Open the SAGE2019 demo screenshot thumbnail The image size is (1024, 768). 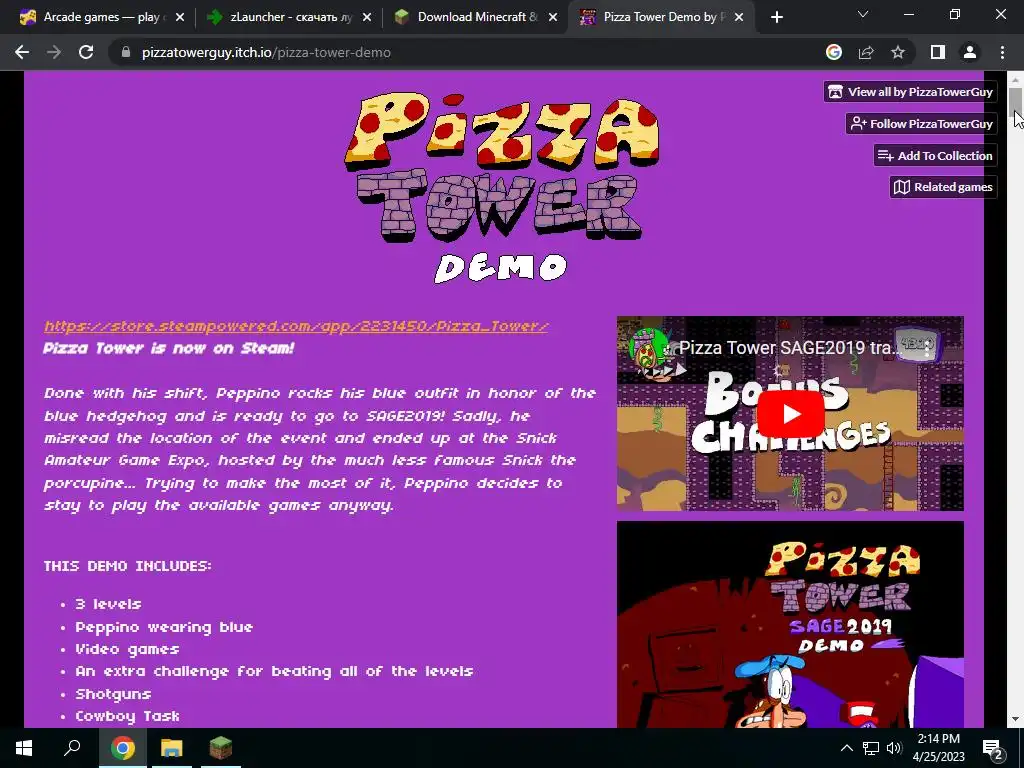coord(790,624)
